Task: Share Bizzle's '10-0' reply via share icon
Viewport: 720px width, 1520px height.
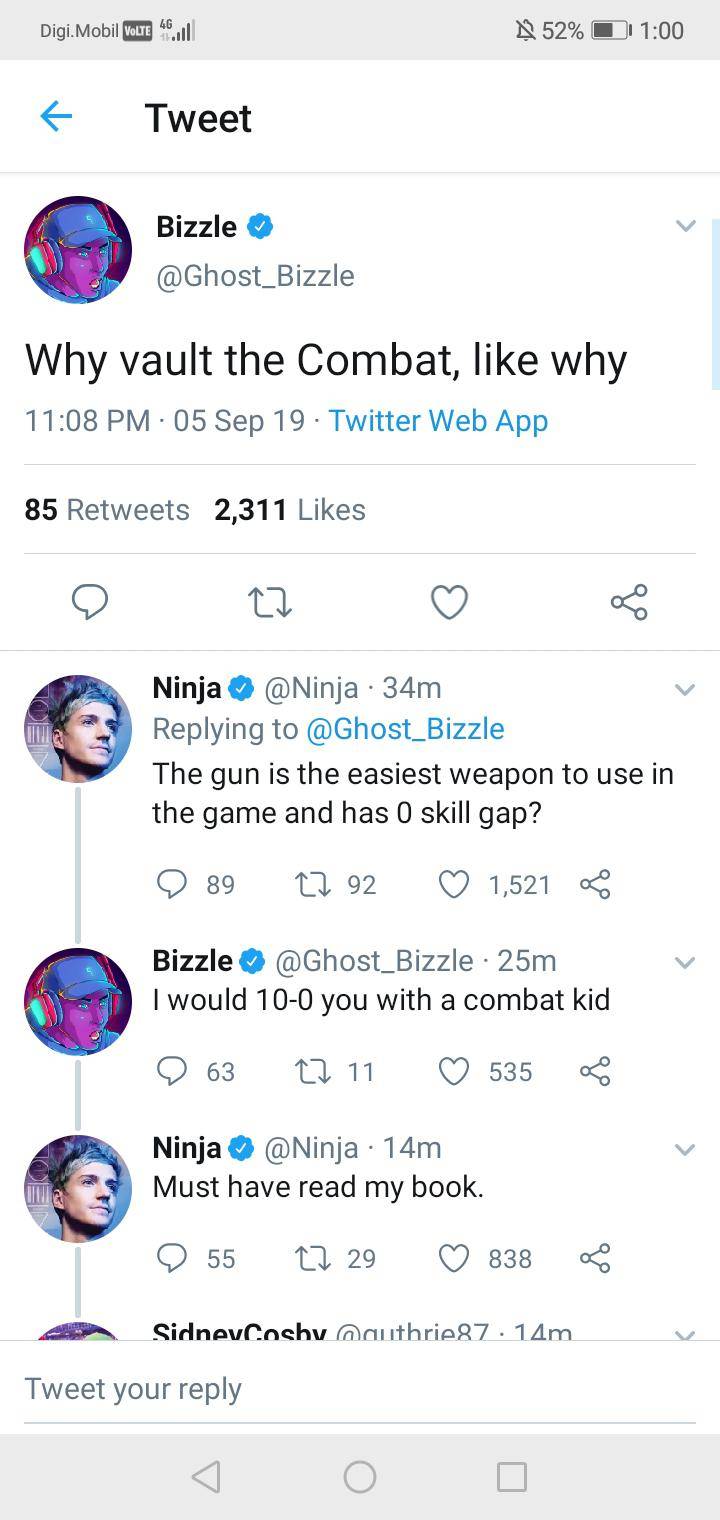Action: (x=594, y=1070)
